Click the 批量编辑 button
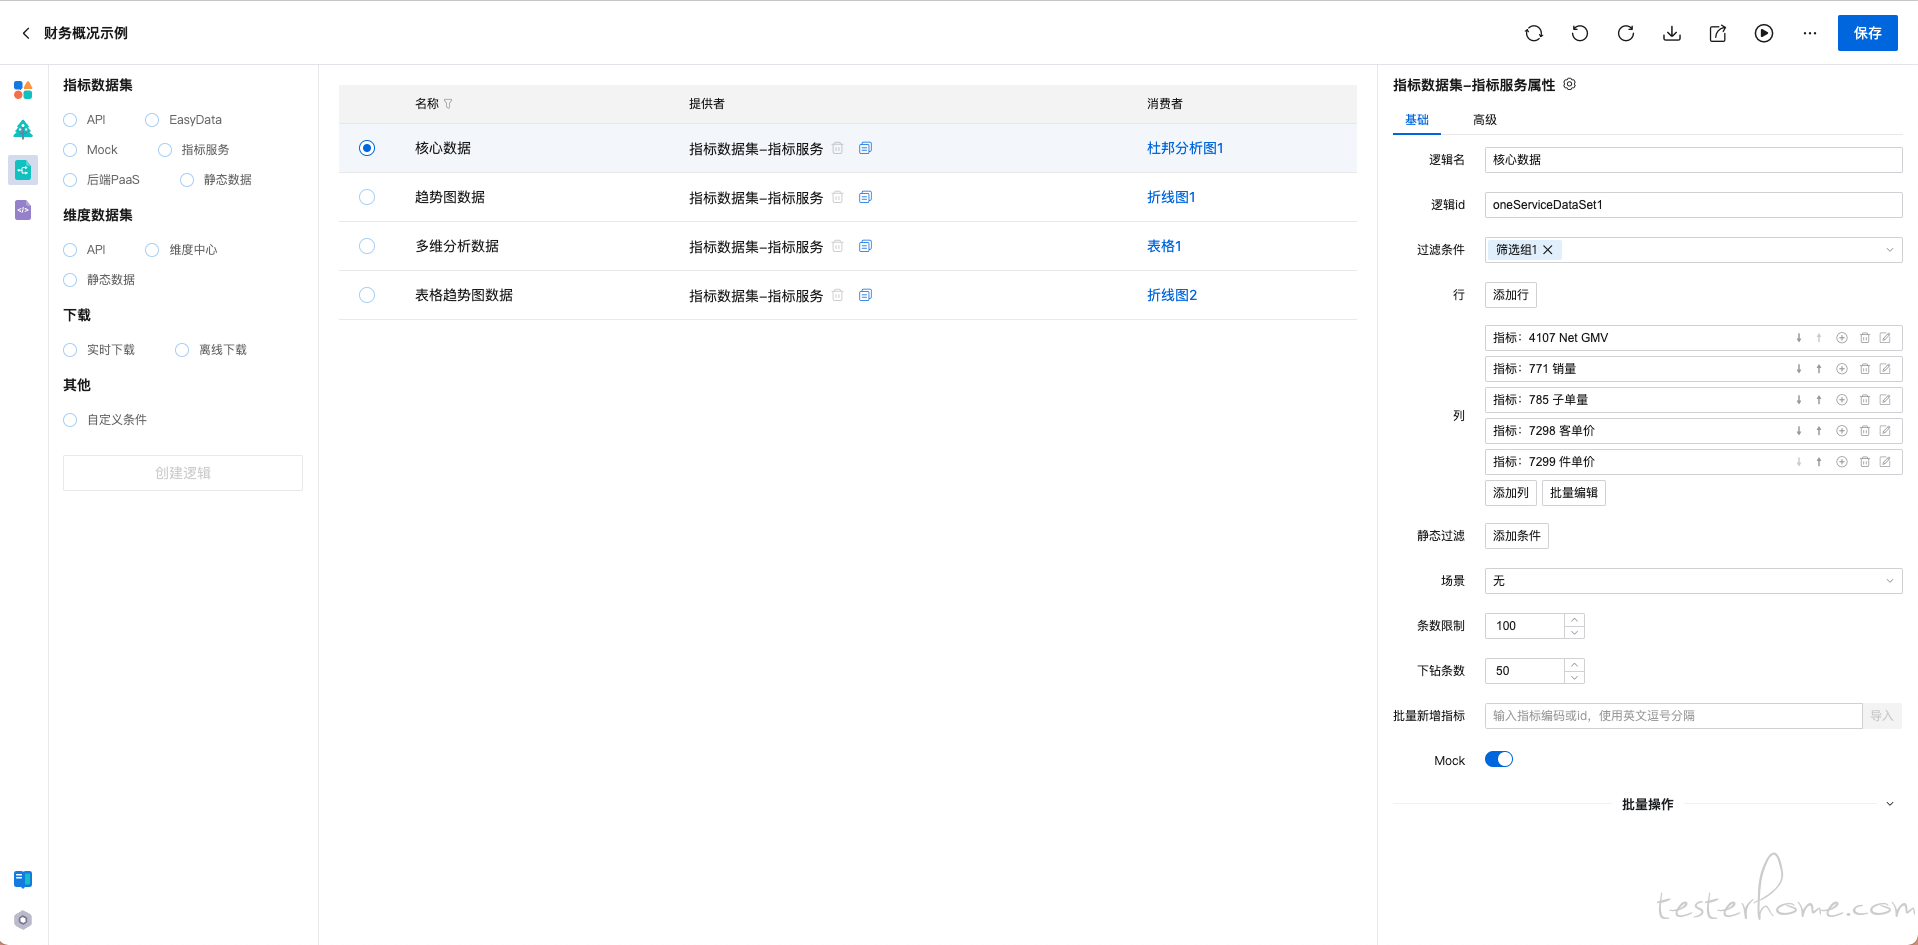The image size is (1918, 945). tap(1574, 493)
